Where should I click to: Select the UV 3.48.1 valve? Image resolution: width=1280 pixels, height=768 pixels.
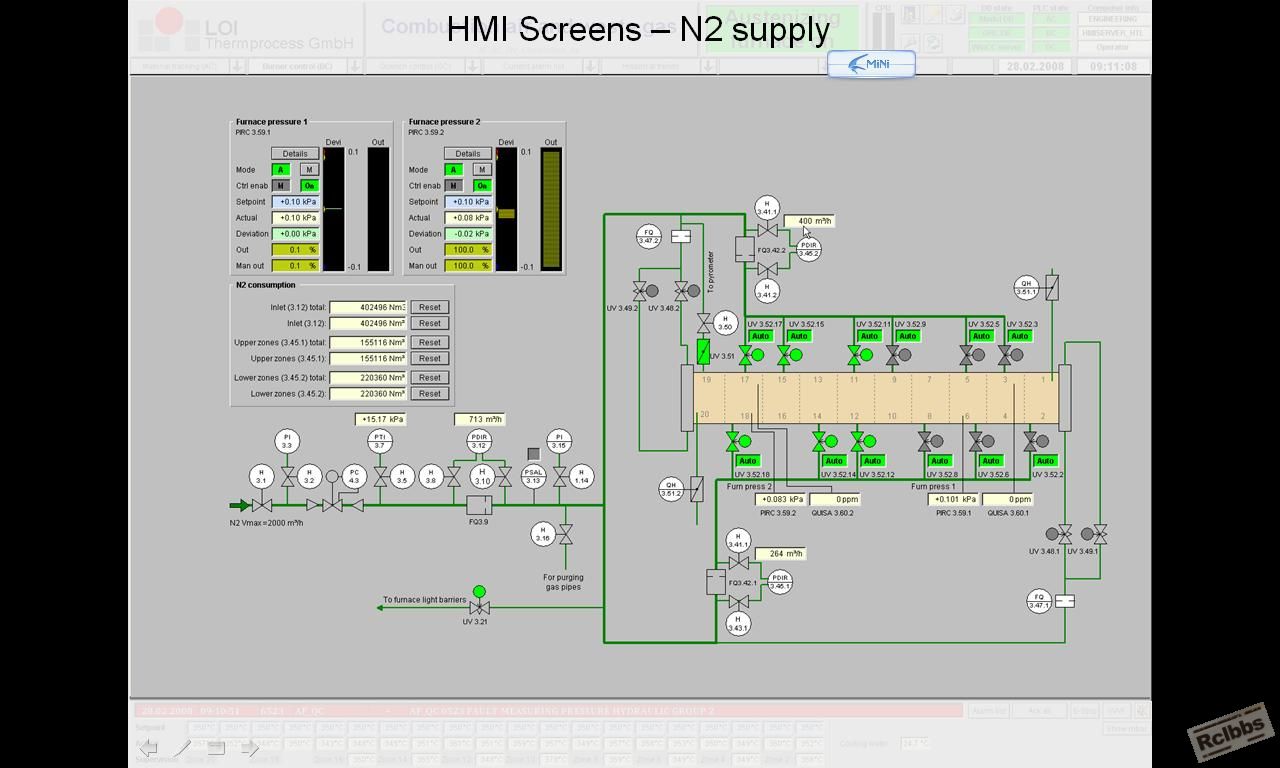pyautogui.click(x=1059, y=535)
